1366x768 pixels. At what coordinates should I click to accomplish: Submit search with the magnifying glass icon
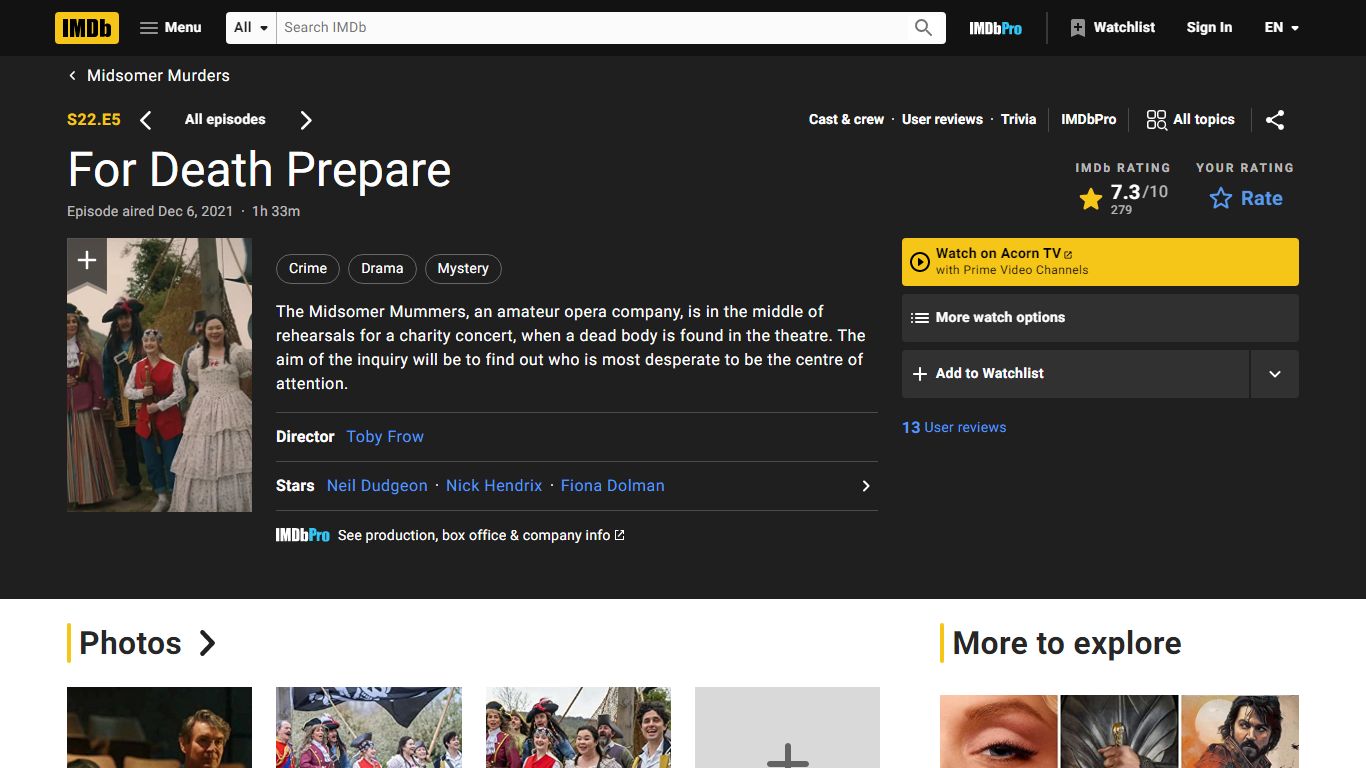click(x=924, y=28)
